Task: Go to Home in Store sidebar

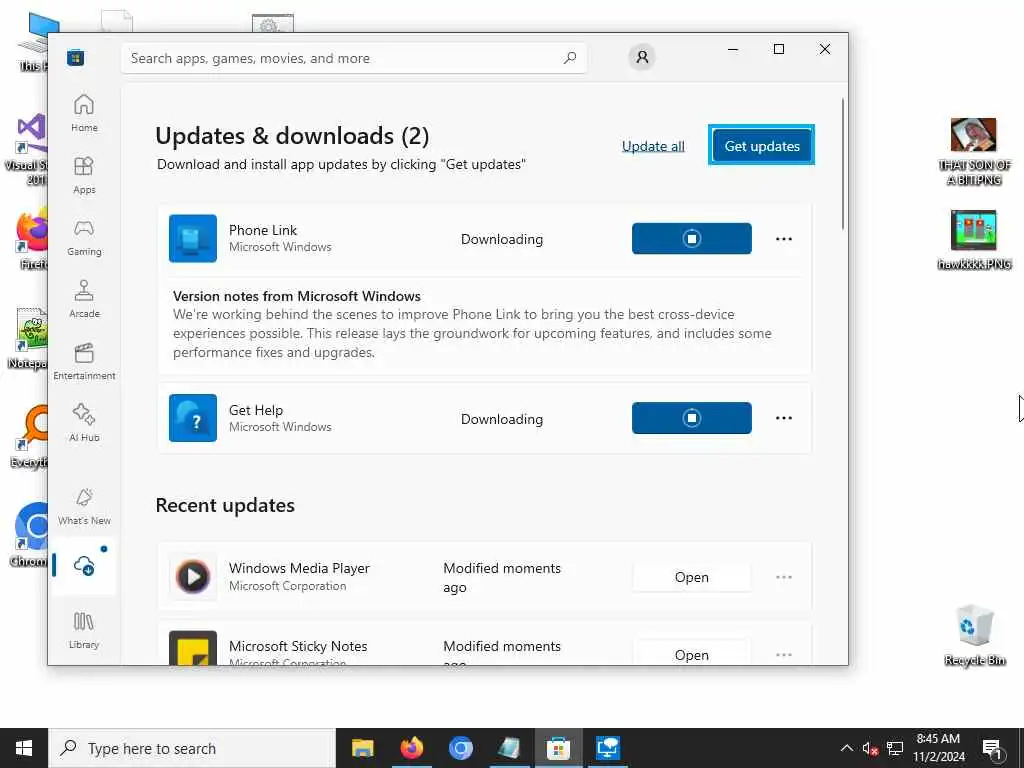Action: click(84, 113)
